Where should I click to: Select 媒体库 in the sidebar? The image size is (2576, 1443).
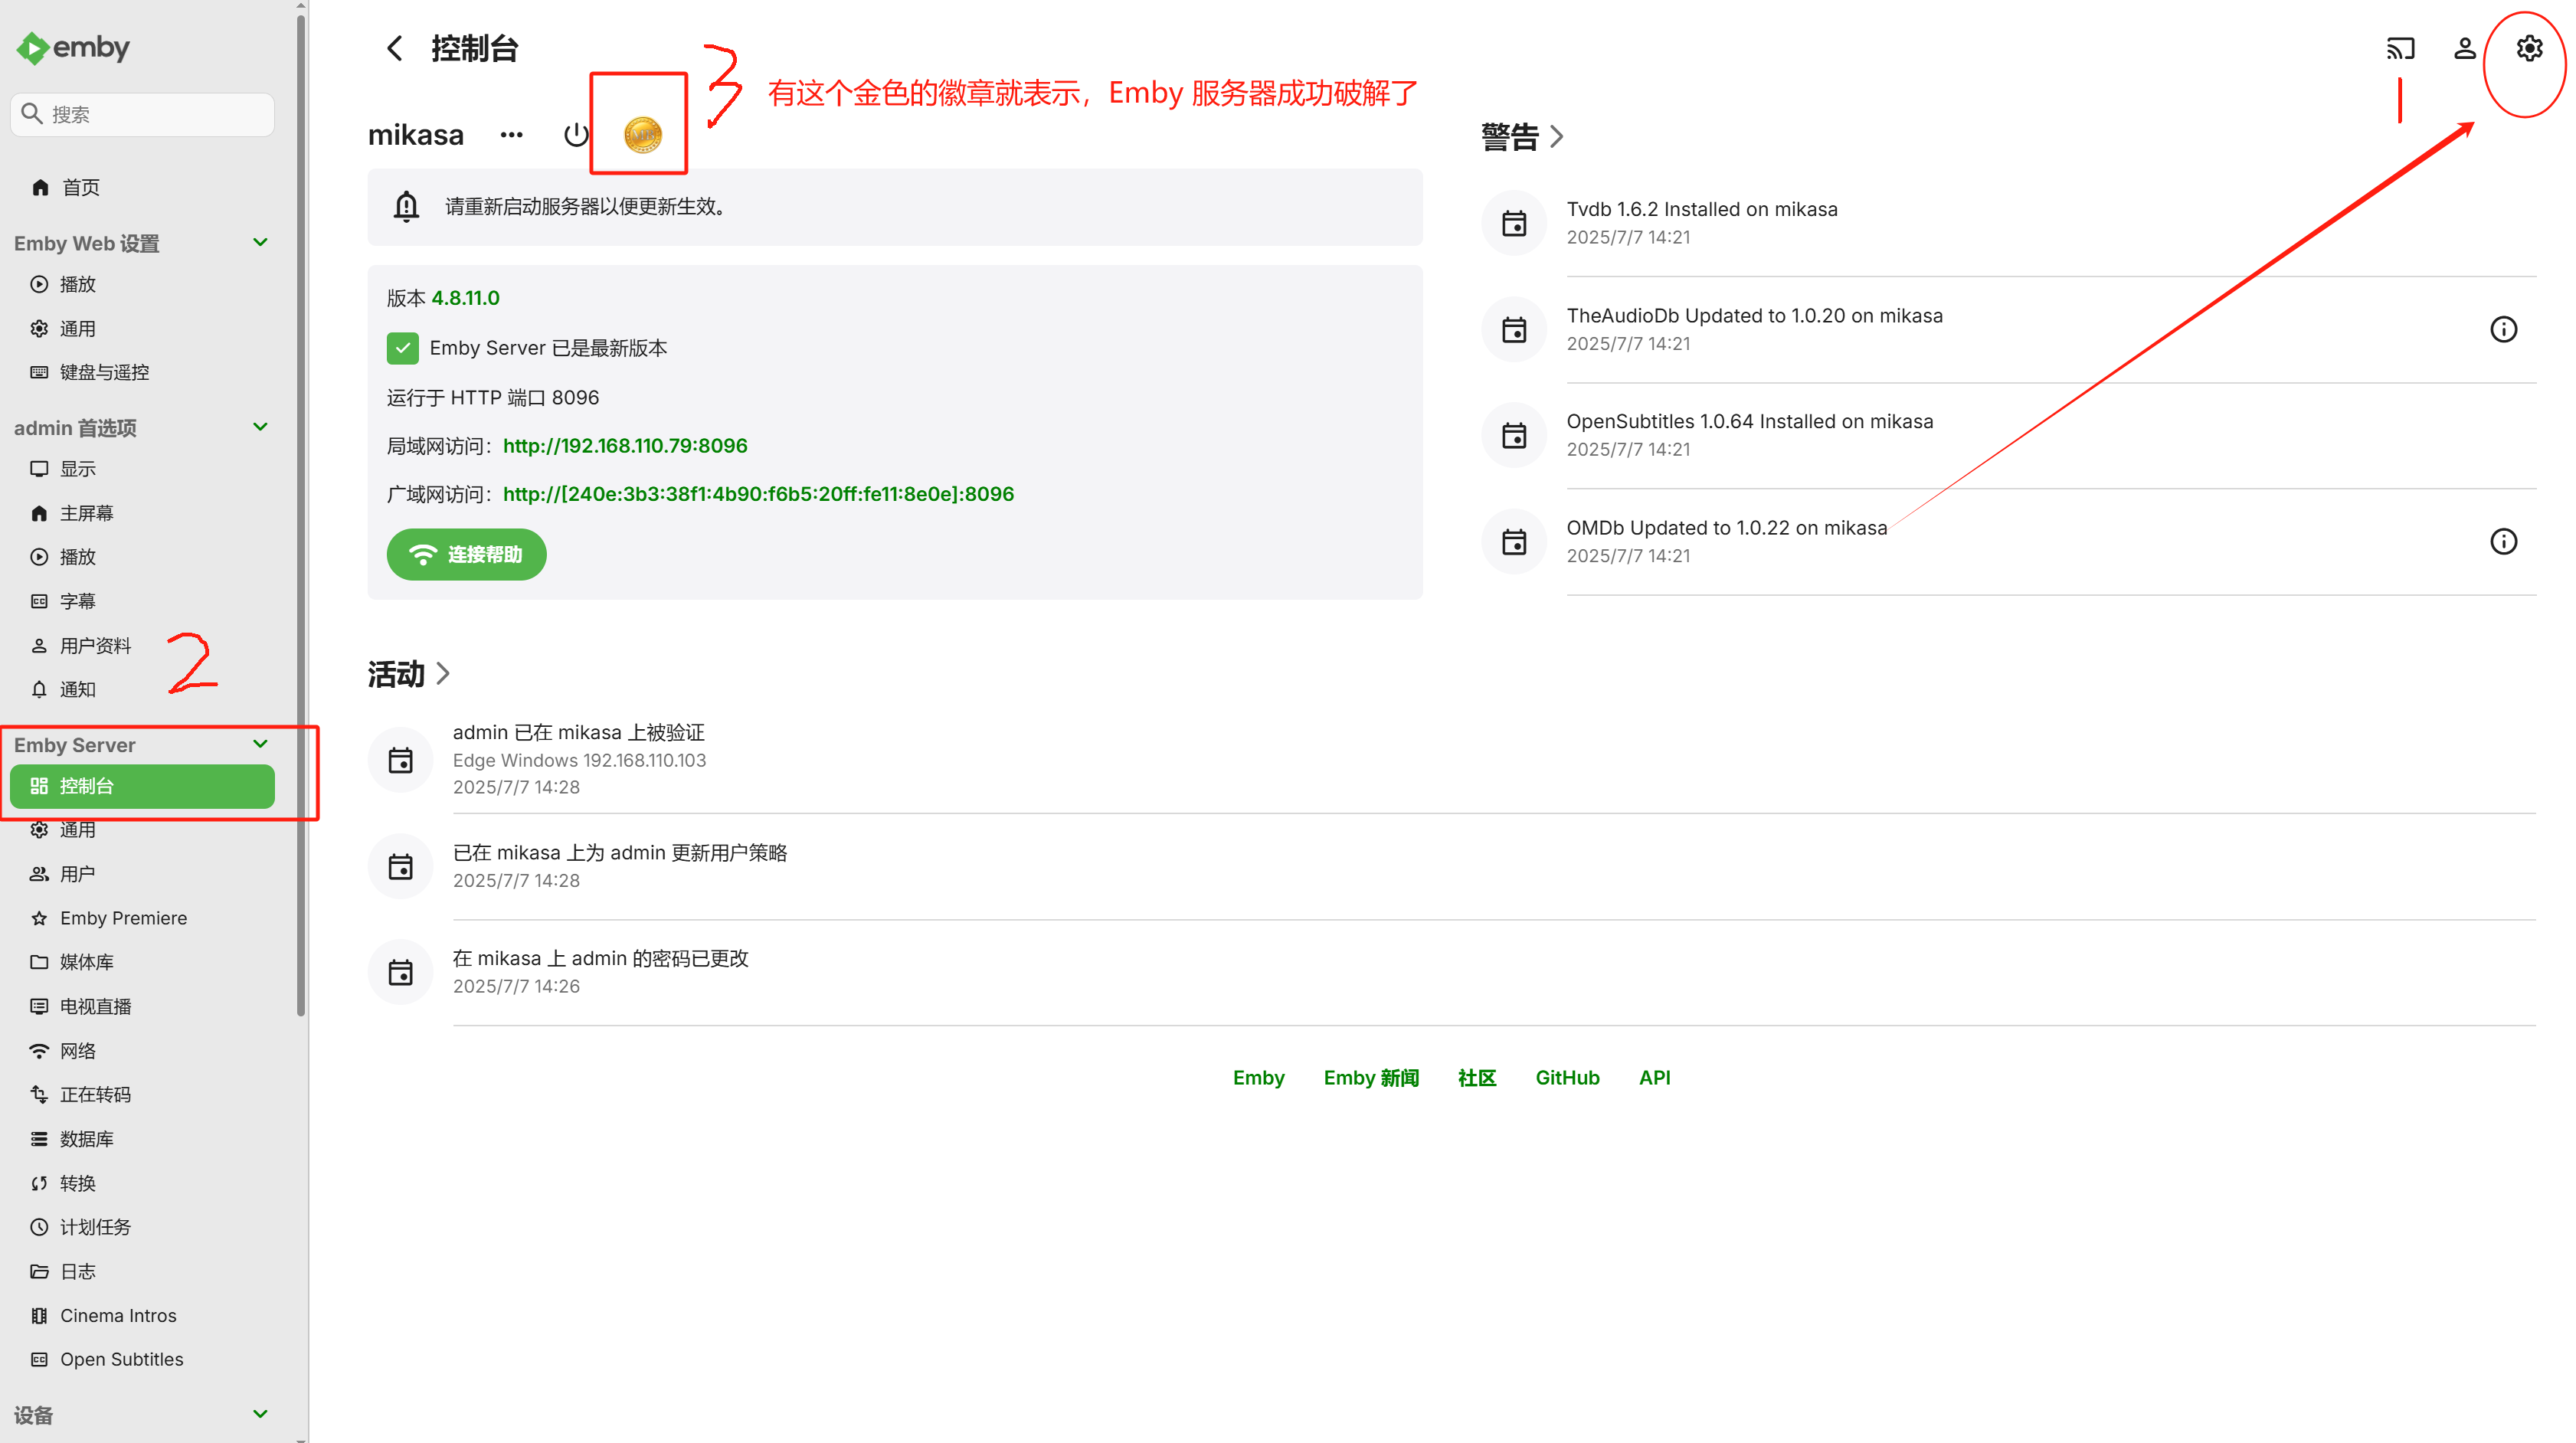coord(87,962)
